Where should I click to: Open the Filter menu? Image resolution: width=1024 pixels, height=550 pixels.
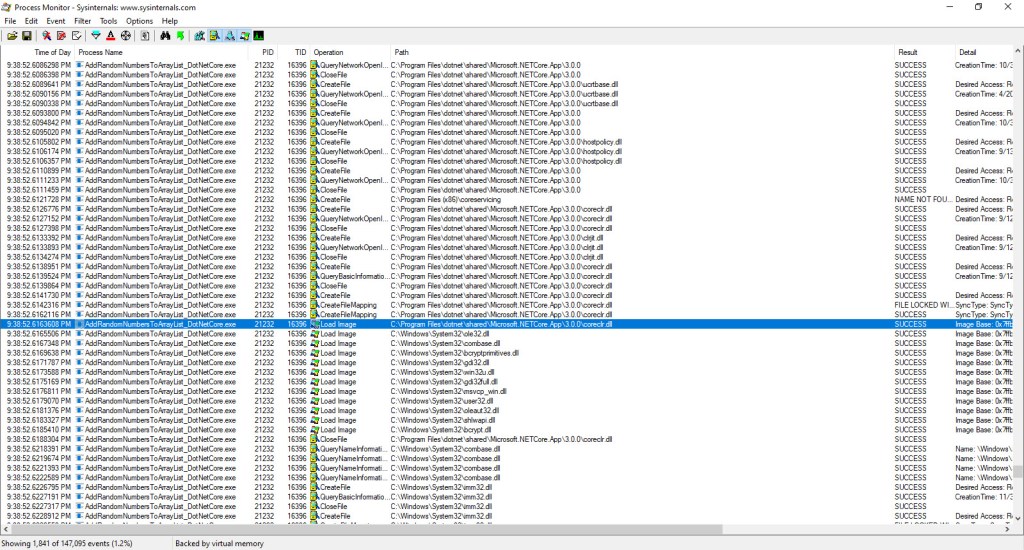82,21
